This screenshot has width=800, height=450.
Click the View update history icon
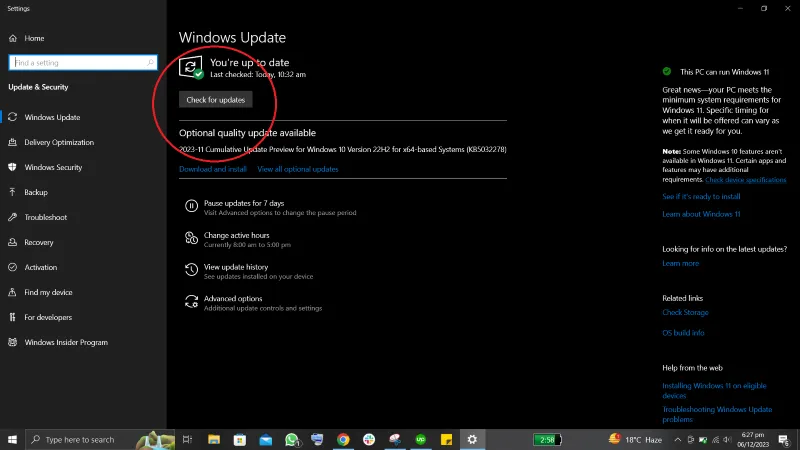(191, 269)
